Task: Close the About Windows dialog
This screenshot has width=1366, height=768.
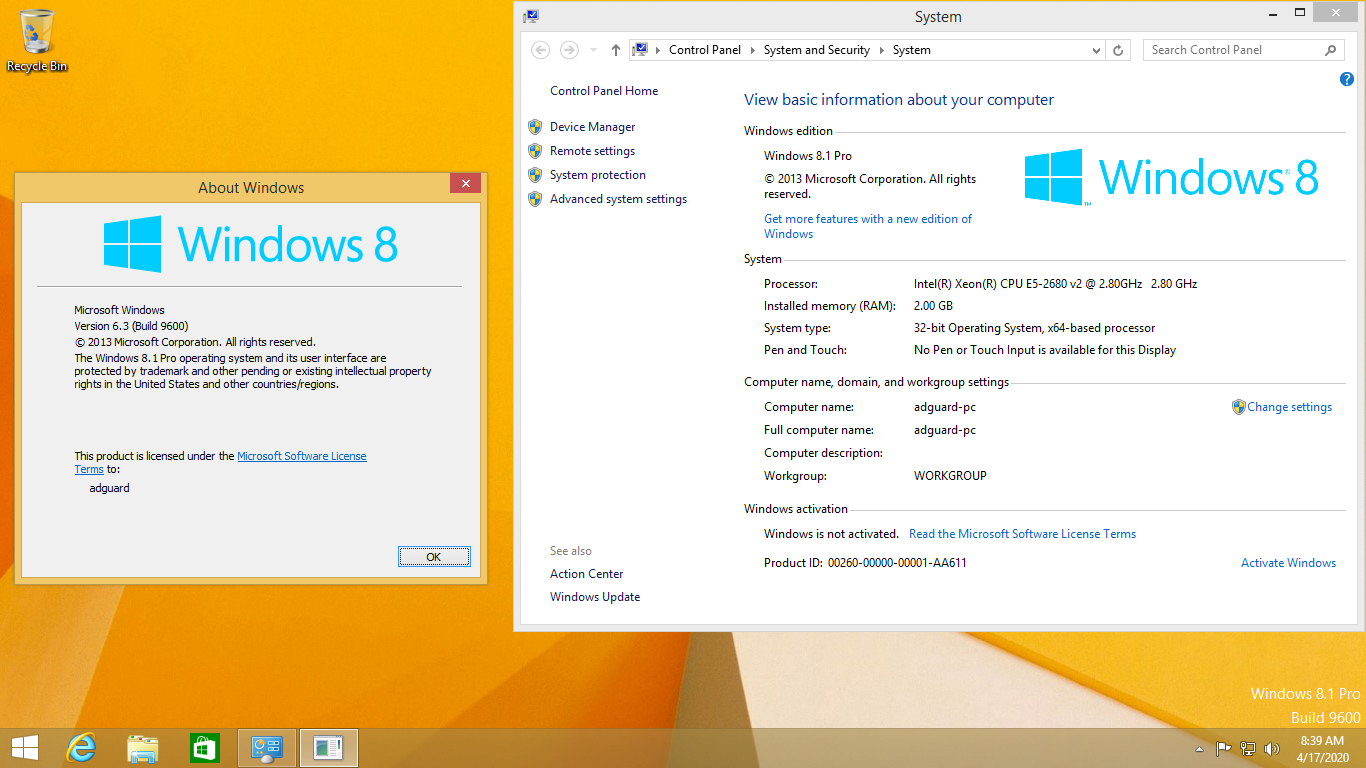Action: (465, 184)
